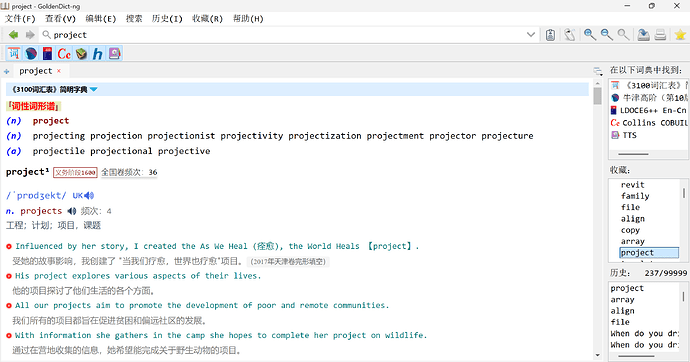
Task: Toggle the Collins Cc dictionary icon
Action: click(x=64, y=54)
